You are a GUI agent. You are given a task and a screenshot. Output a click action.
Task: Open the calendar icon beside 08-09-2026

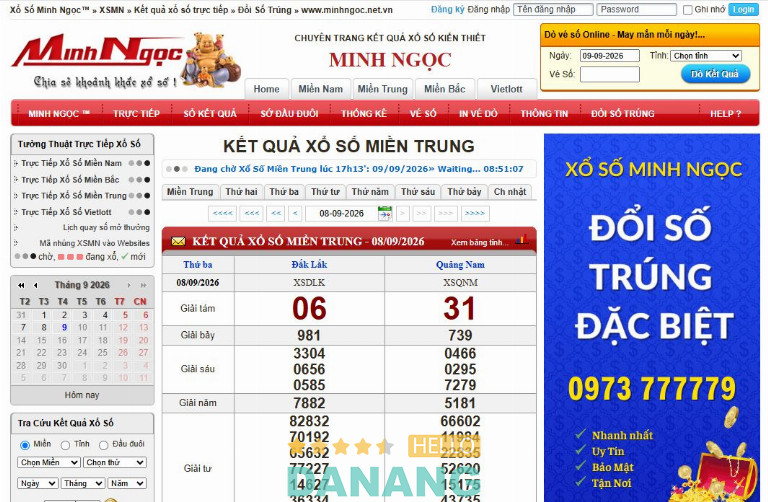pyautogui.click(x=384, y=214)
